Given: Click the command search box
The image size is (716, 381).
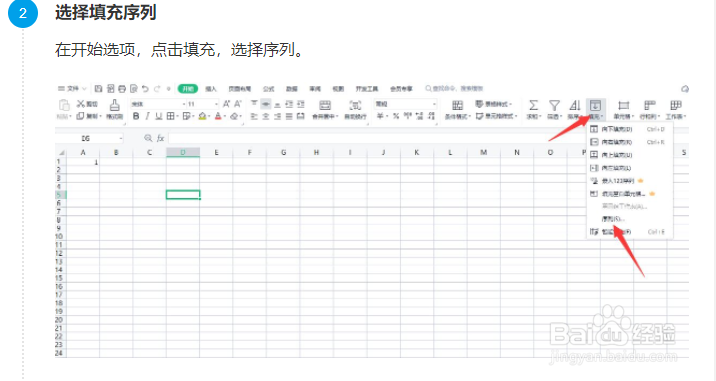Looking at the screenshot, I should click(454, 89).
